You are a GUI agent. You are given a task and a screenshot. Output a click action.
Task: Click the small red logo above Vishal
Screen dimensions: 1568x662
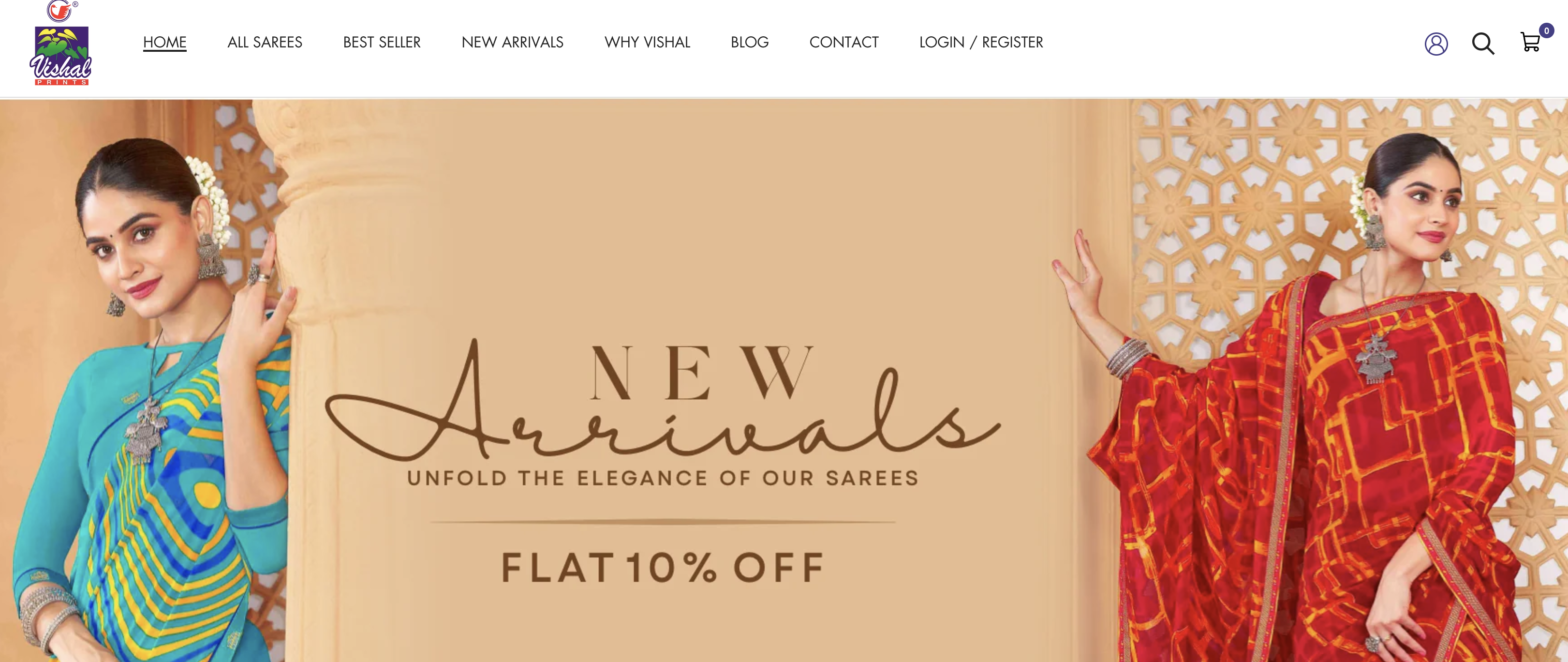pos(60,11)
